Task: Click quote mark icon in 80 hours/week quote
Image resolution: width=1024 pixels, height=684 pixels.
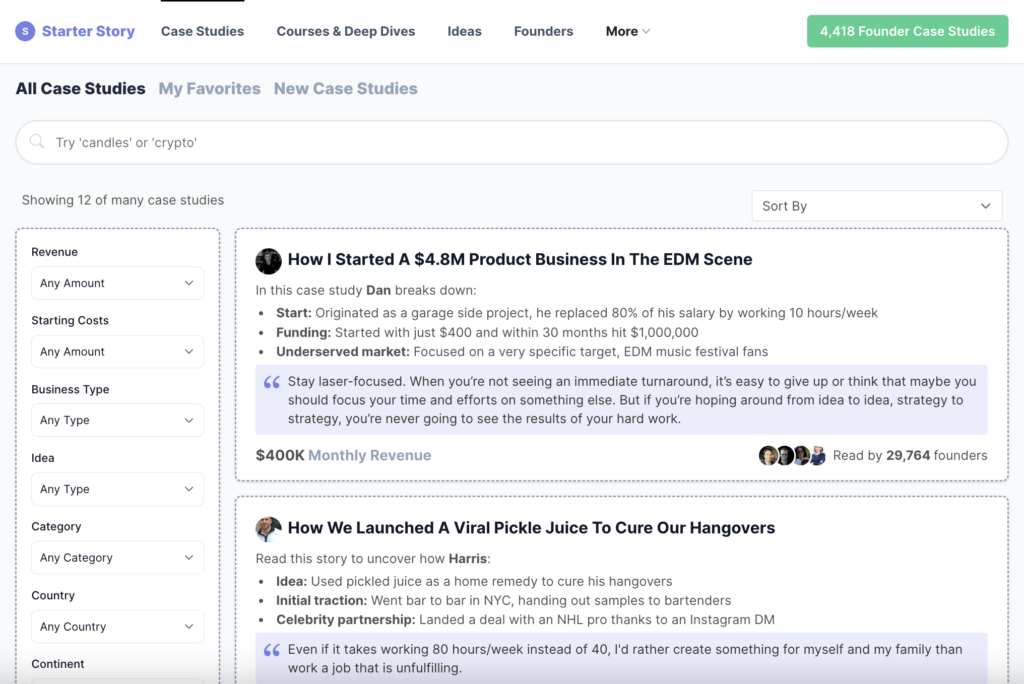Action: click(x=272, y=650)
